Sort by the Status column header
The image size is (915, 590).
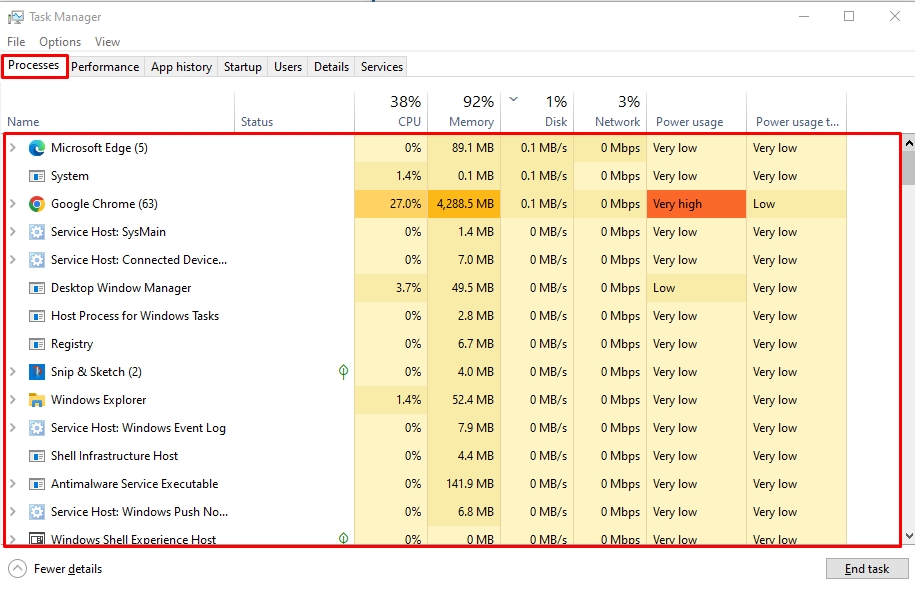click(294, 112)
